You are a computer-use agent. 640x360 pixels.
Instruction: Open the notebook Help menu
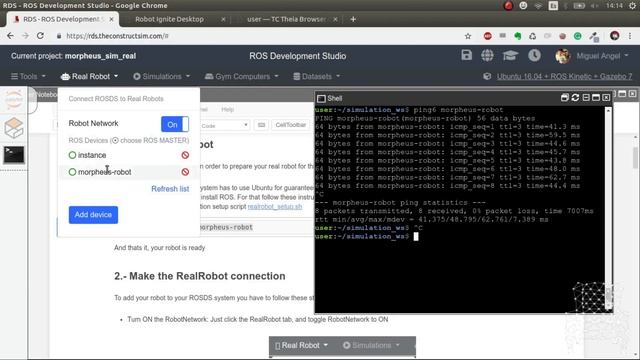pos(227,109)
